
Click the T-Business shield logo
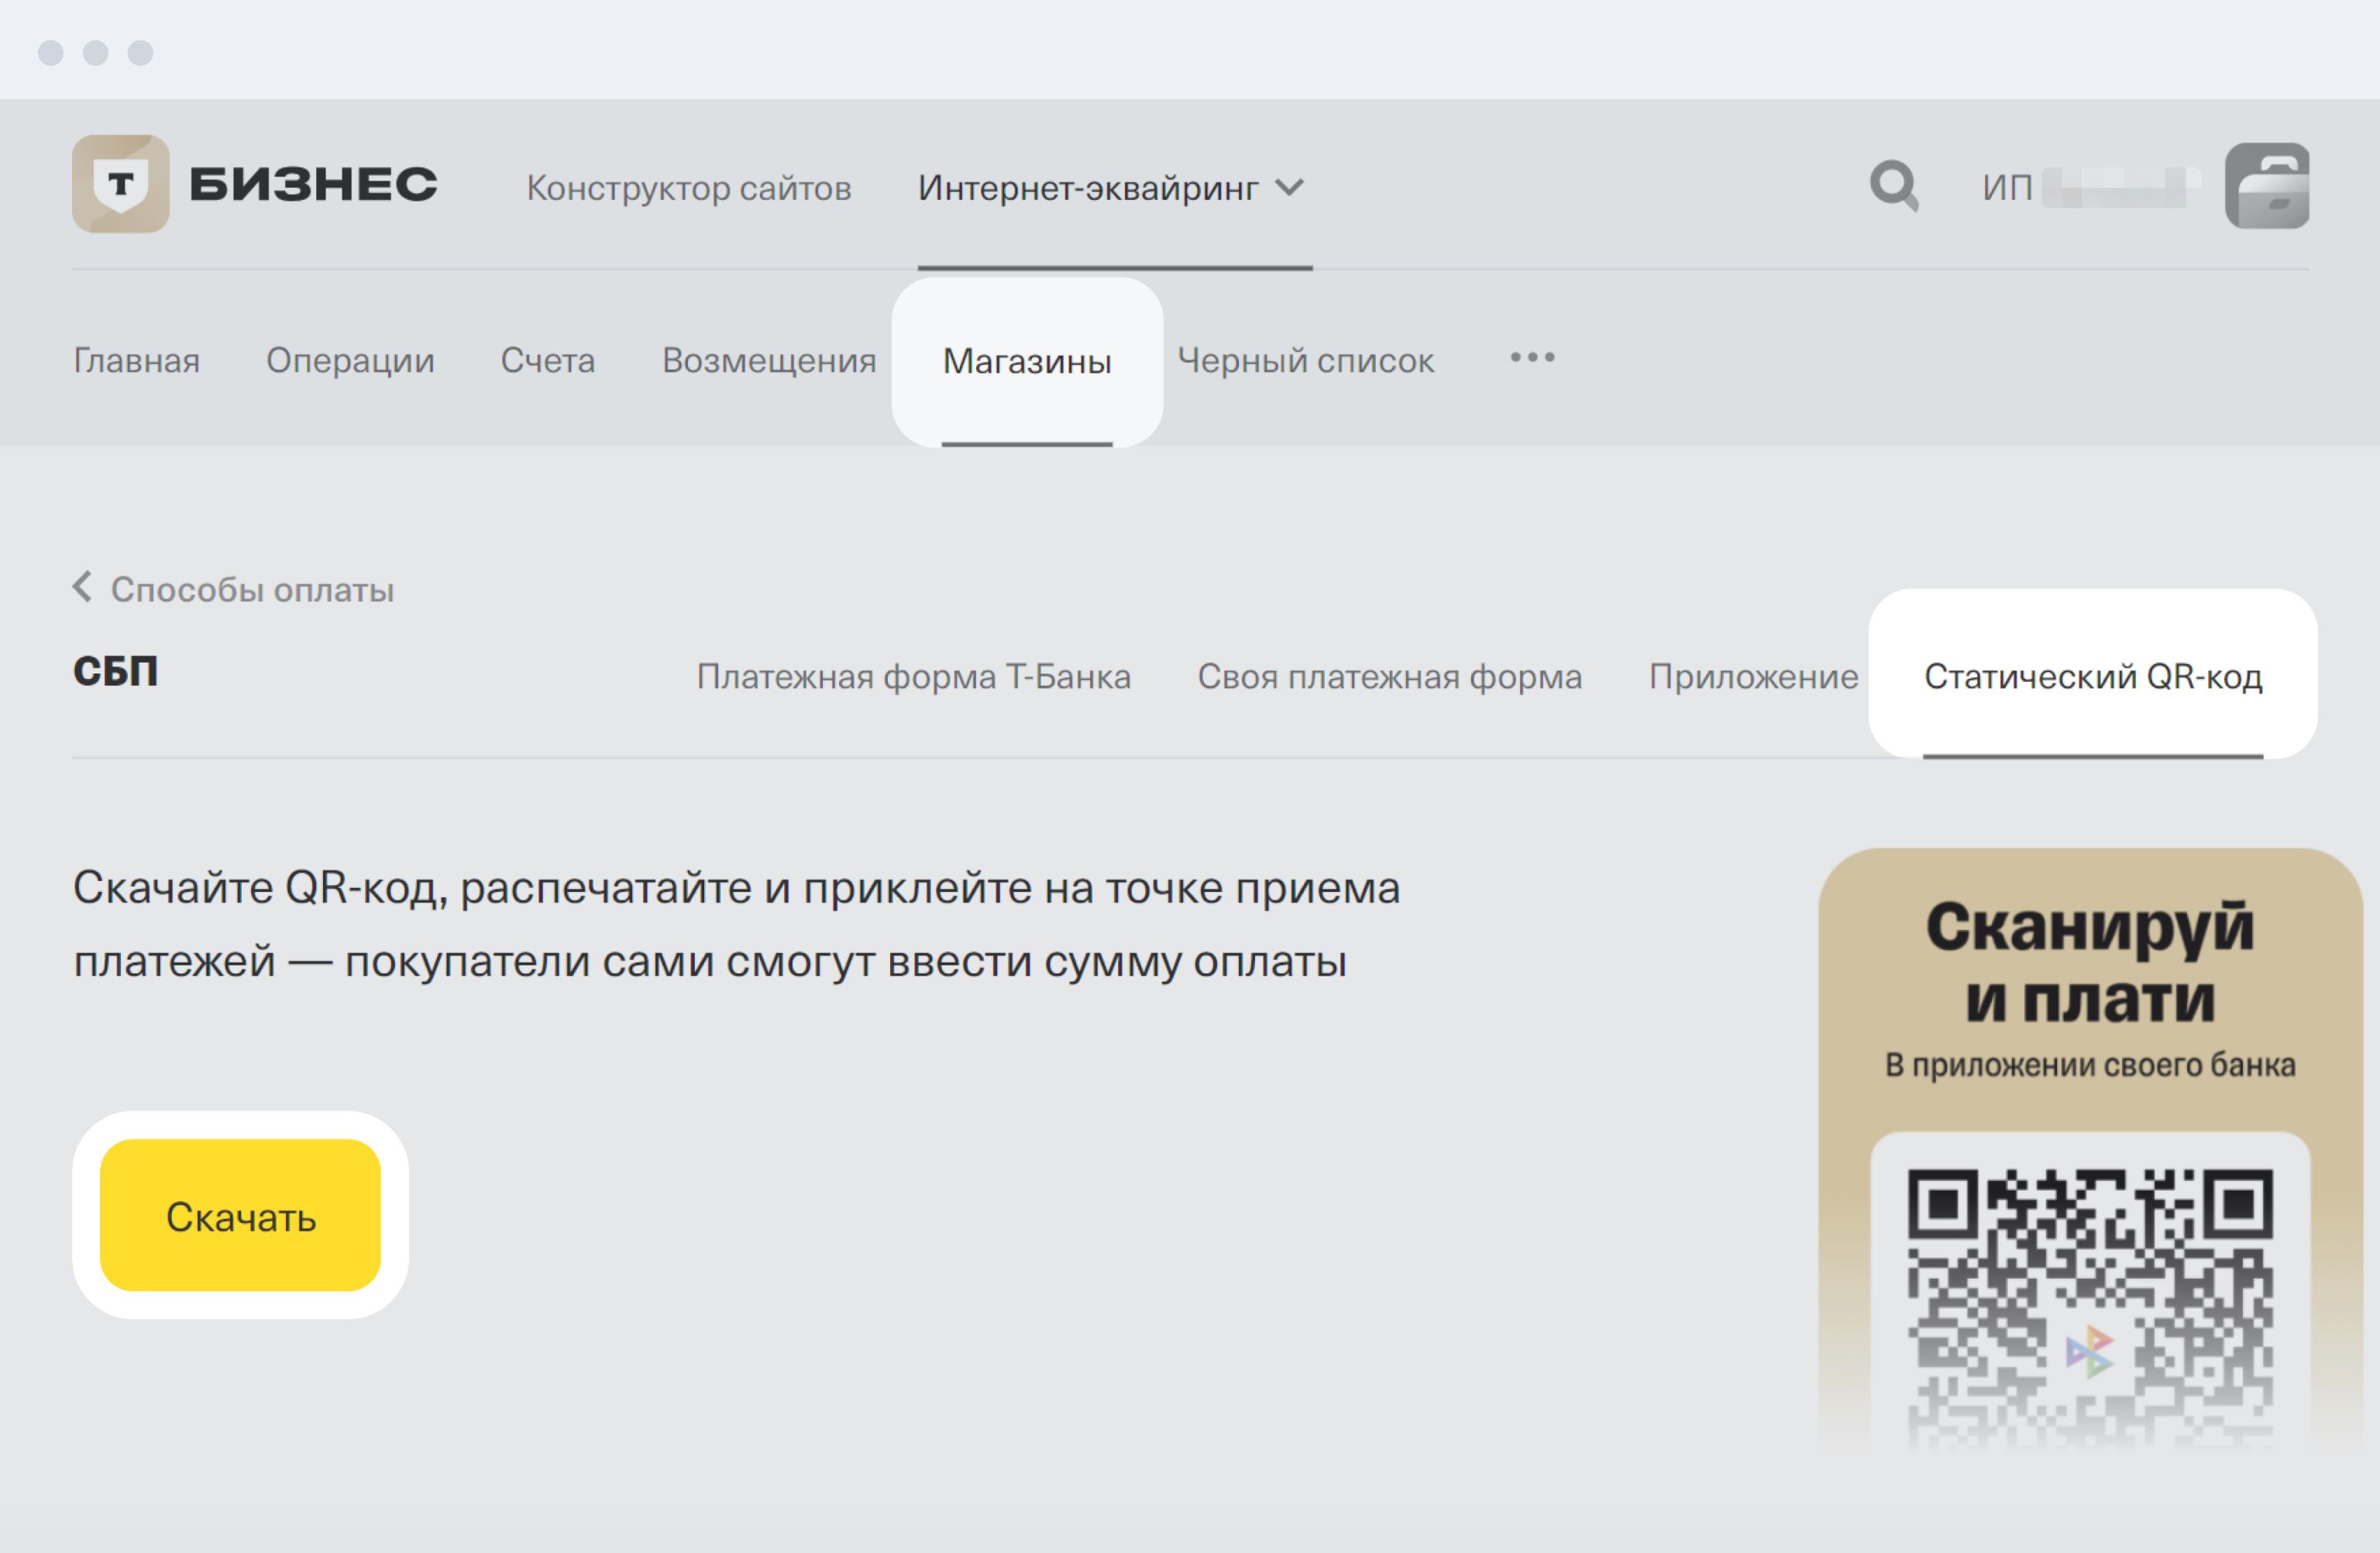point(121,184)
